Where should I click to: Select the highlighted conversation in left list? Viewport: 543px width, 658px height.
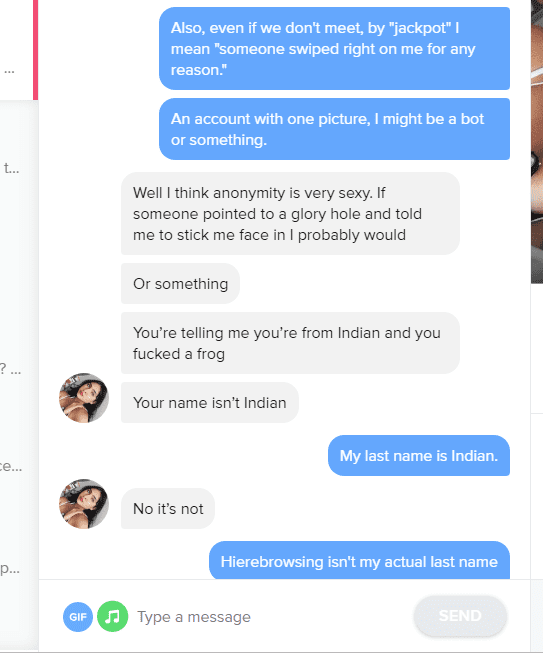pyautogui.click(x=19, y=50)
